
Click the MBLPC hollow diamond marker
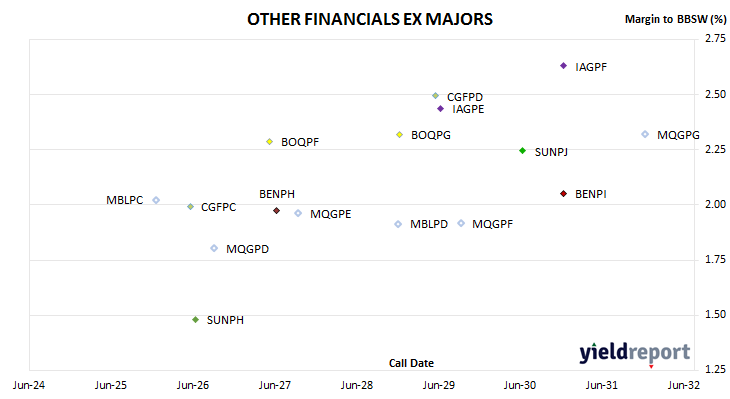click(156, 200)
